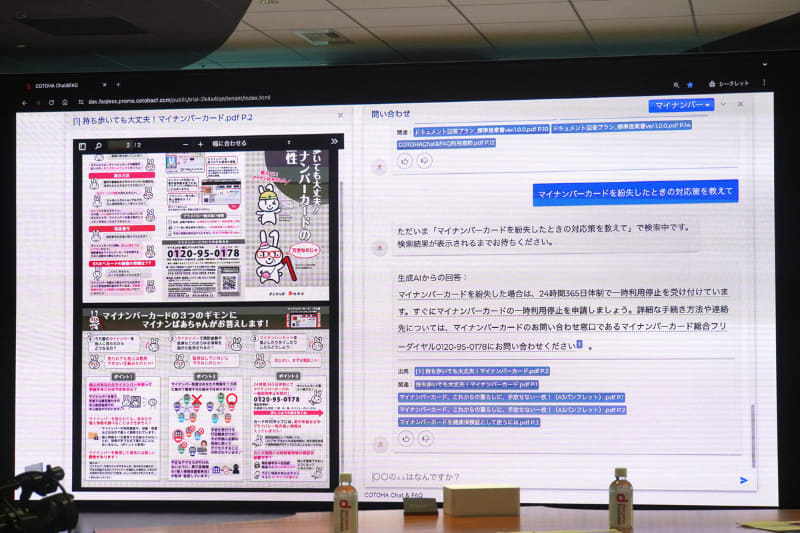The image size is (800, 533).
Task: Click the PDF title 持ち歩いても大丈夫 link
Action: (163, 118)
